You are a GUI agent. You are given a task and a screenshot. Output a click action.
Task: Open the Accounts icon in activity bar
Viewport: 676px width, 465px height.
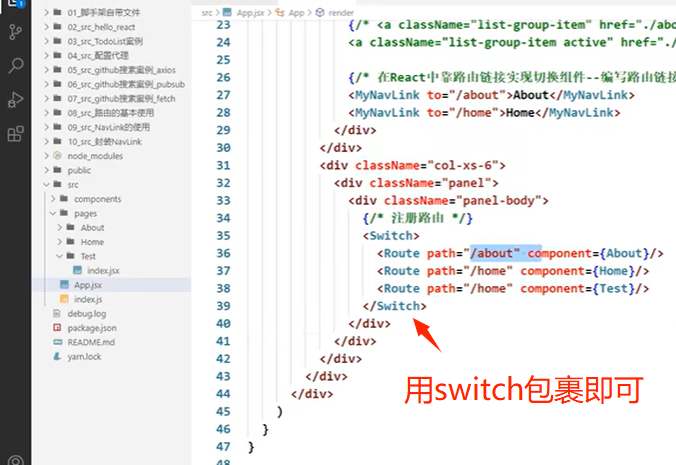click(16, 459)
